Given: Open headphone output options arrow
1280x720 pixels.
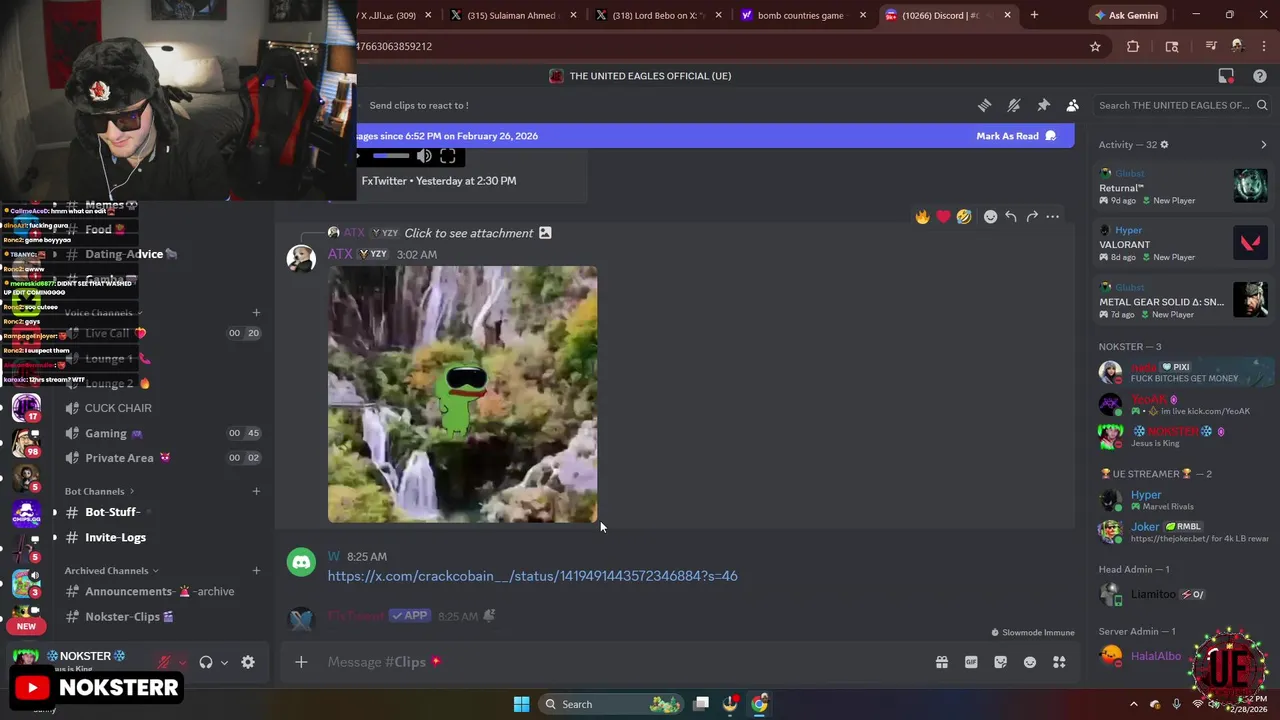Looking at the screenshot, I should point(224,662).
